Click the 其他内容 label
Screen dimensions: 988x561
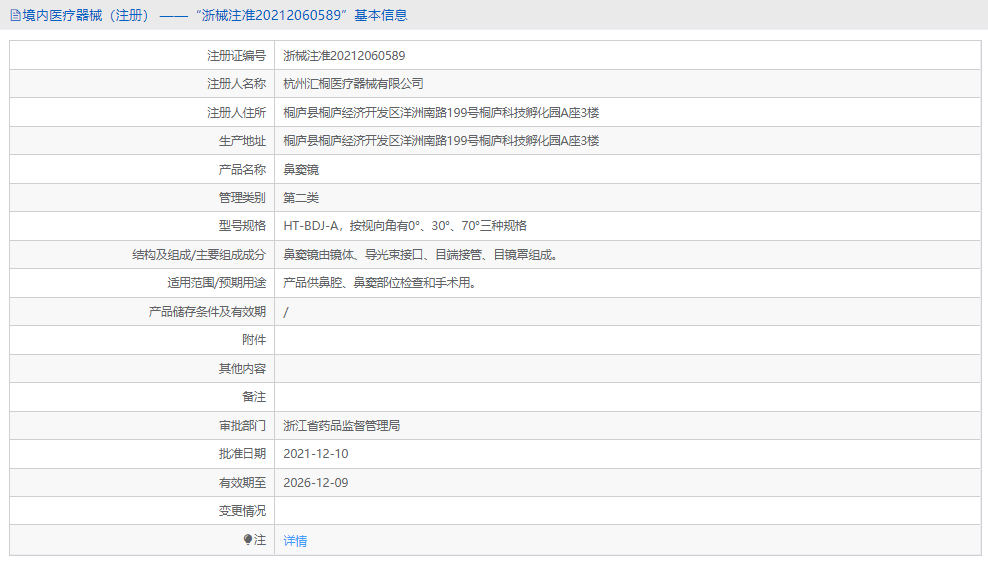coord(242,369)
